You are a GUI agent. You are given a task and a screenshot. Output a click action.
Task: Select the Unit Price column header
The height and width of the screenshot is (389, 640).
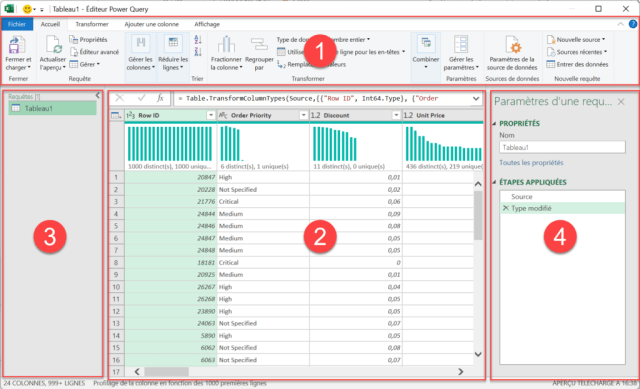[x=442, y=116]
